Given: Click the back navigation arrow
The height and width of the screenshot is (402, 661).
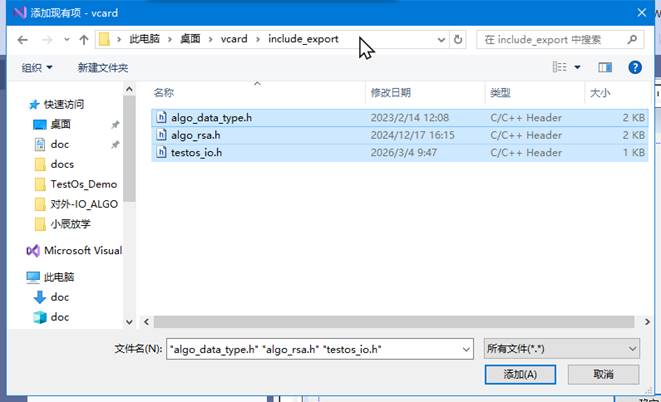Looking at the screenshot, I should pyautogui.click(x=20, y=40).
